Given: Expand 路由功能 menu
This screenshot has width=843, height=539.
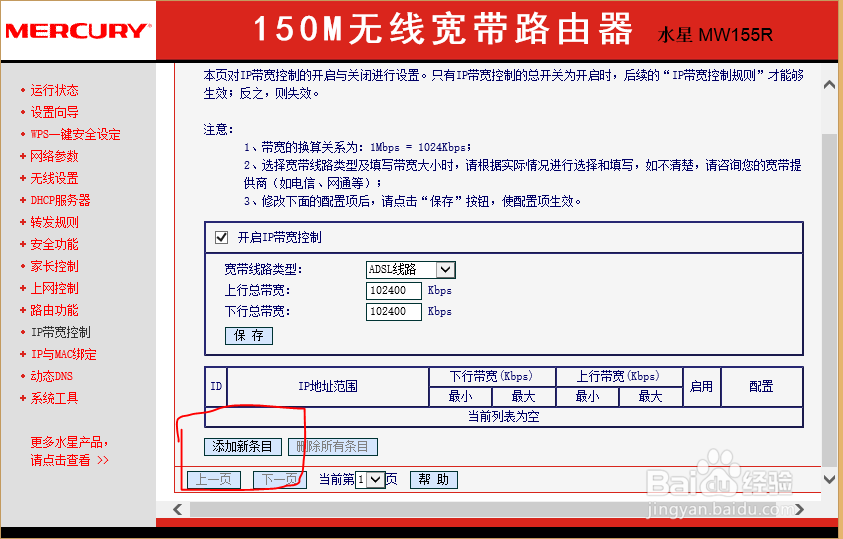Looking at the screenshot, I should coord(54,311).
